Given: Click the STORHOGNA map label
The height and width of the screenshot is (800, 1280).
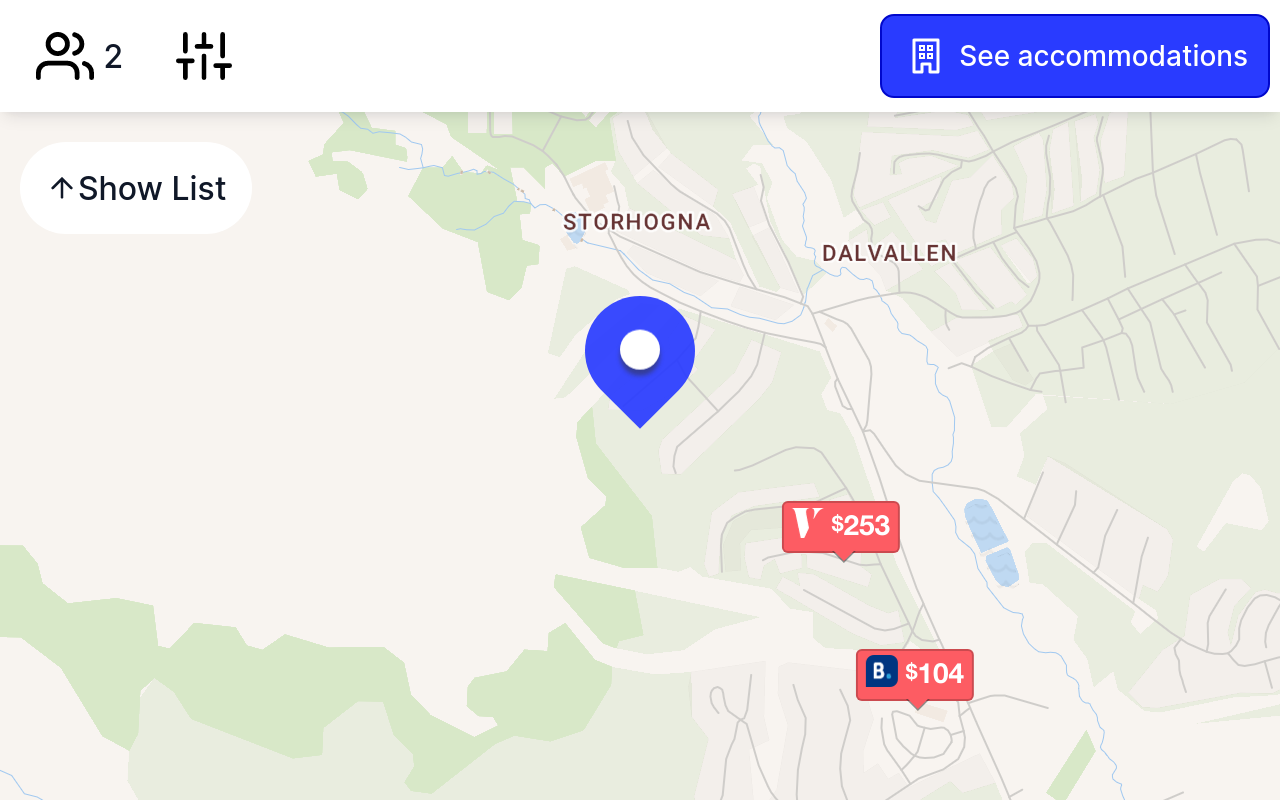Looking at the screenshot, I should (x=637, y=222).
